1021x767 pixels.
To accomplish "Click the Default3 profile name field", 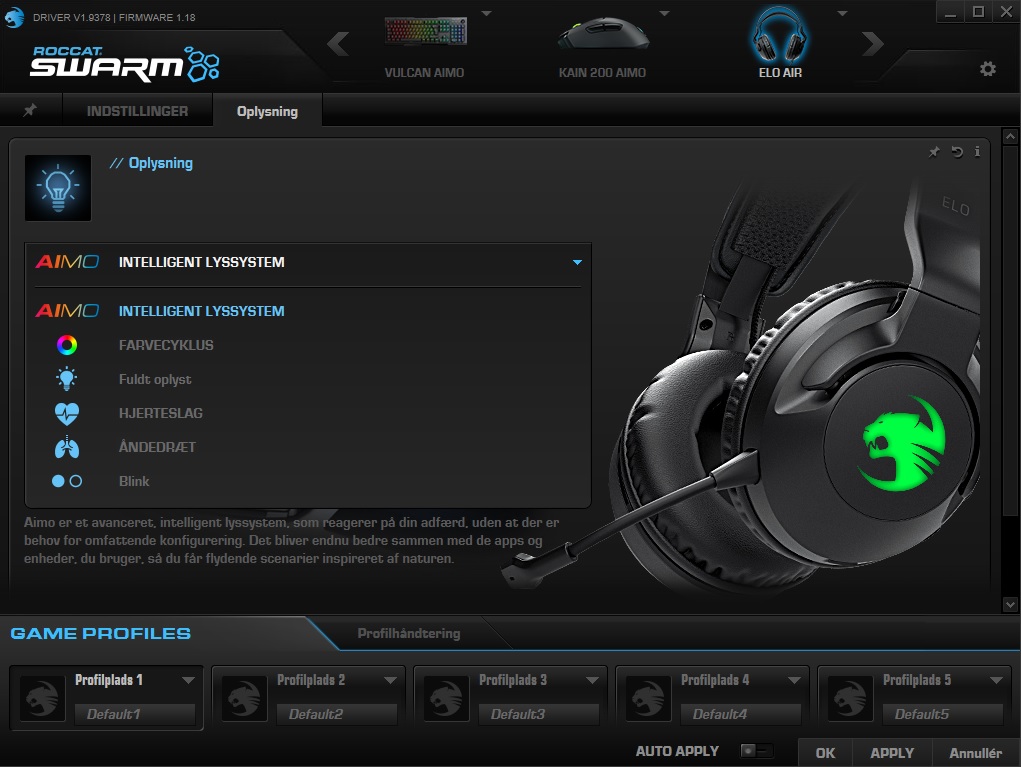I will pos(538,714).
